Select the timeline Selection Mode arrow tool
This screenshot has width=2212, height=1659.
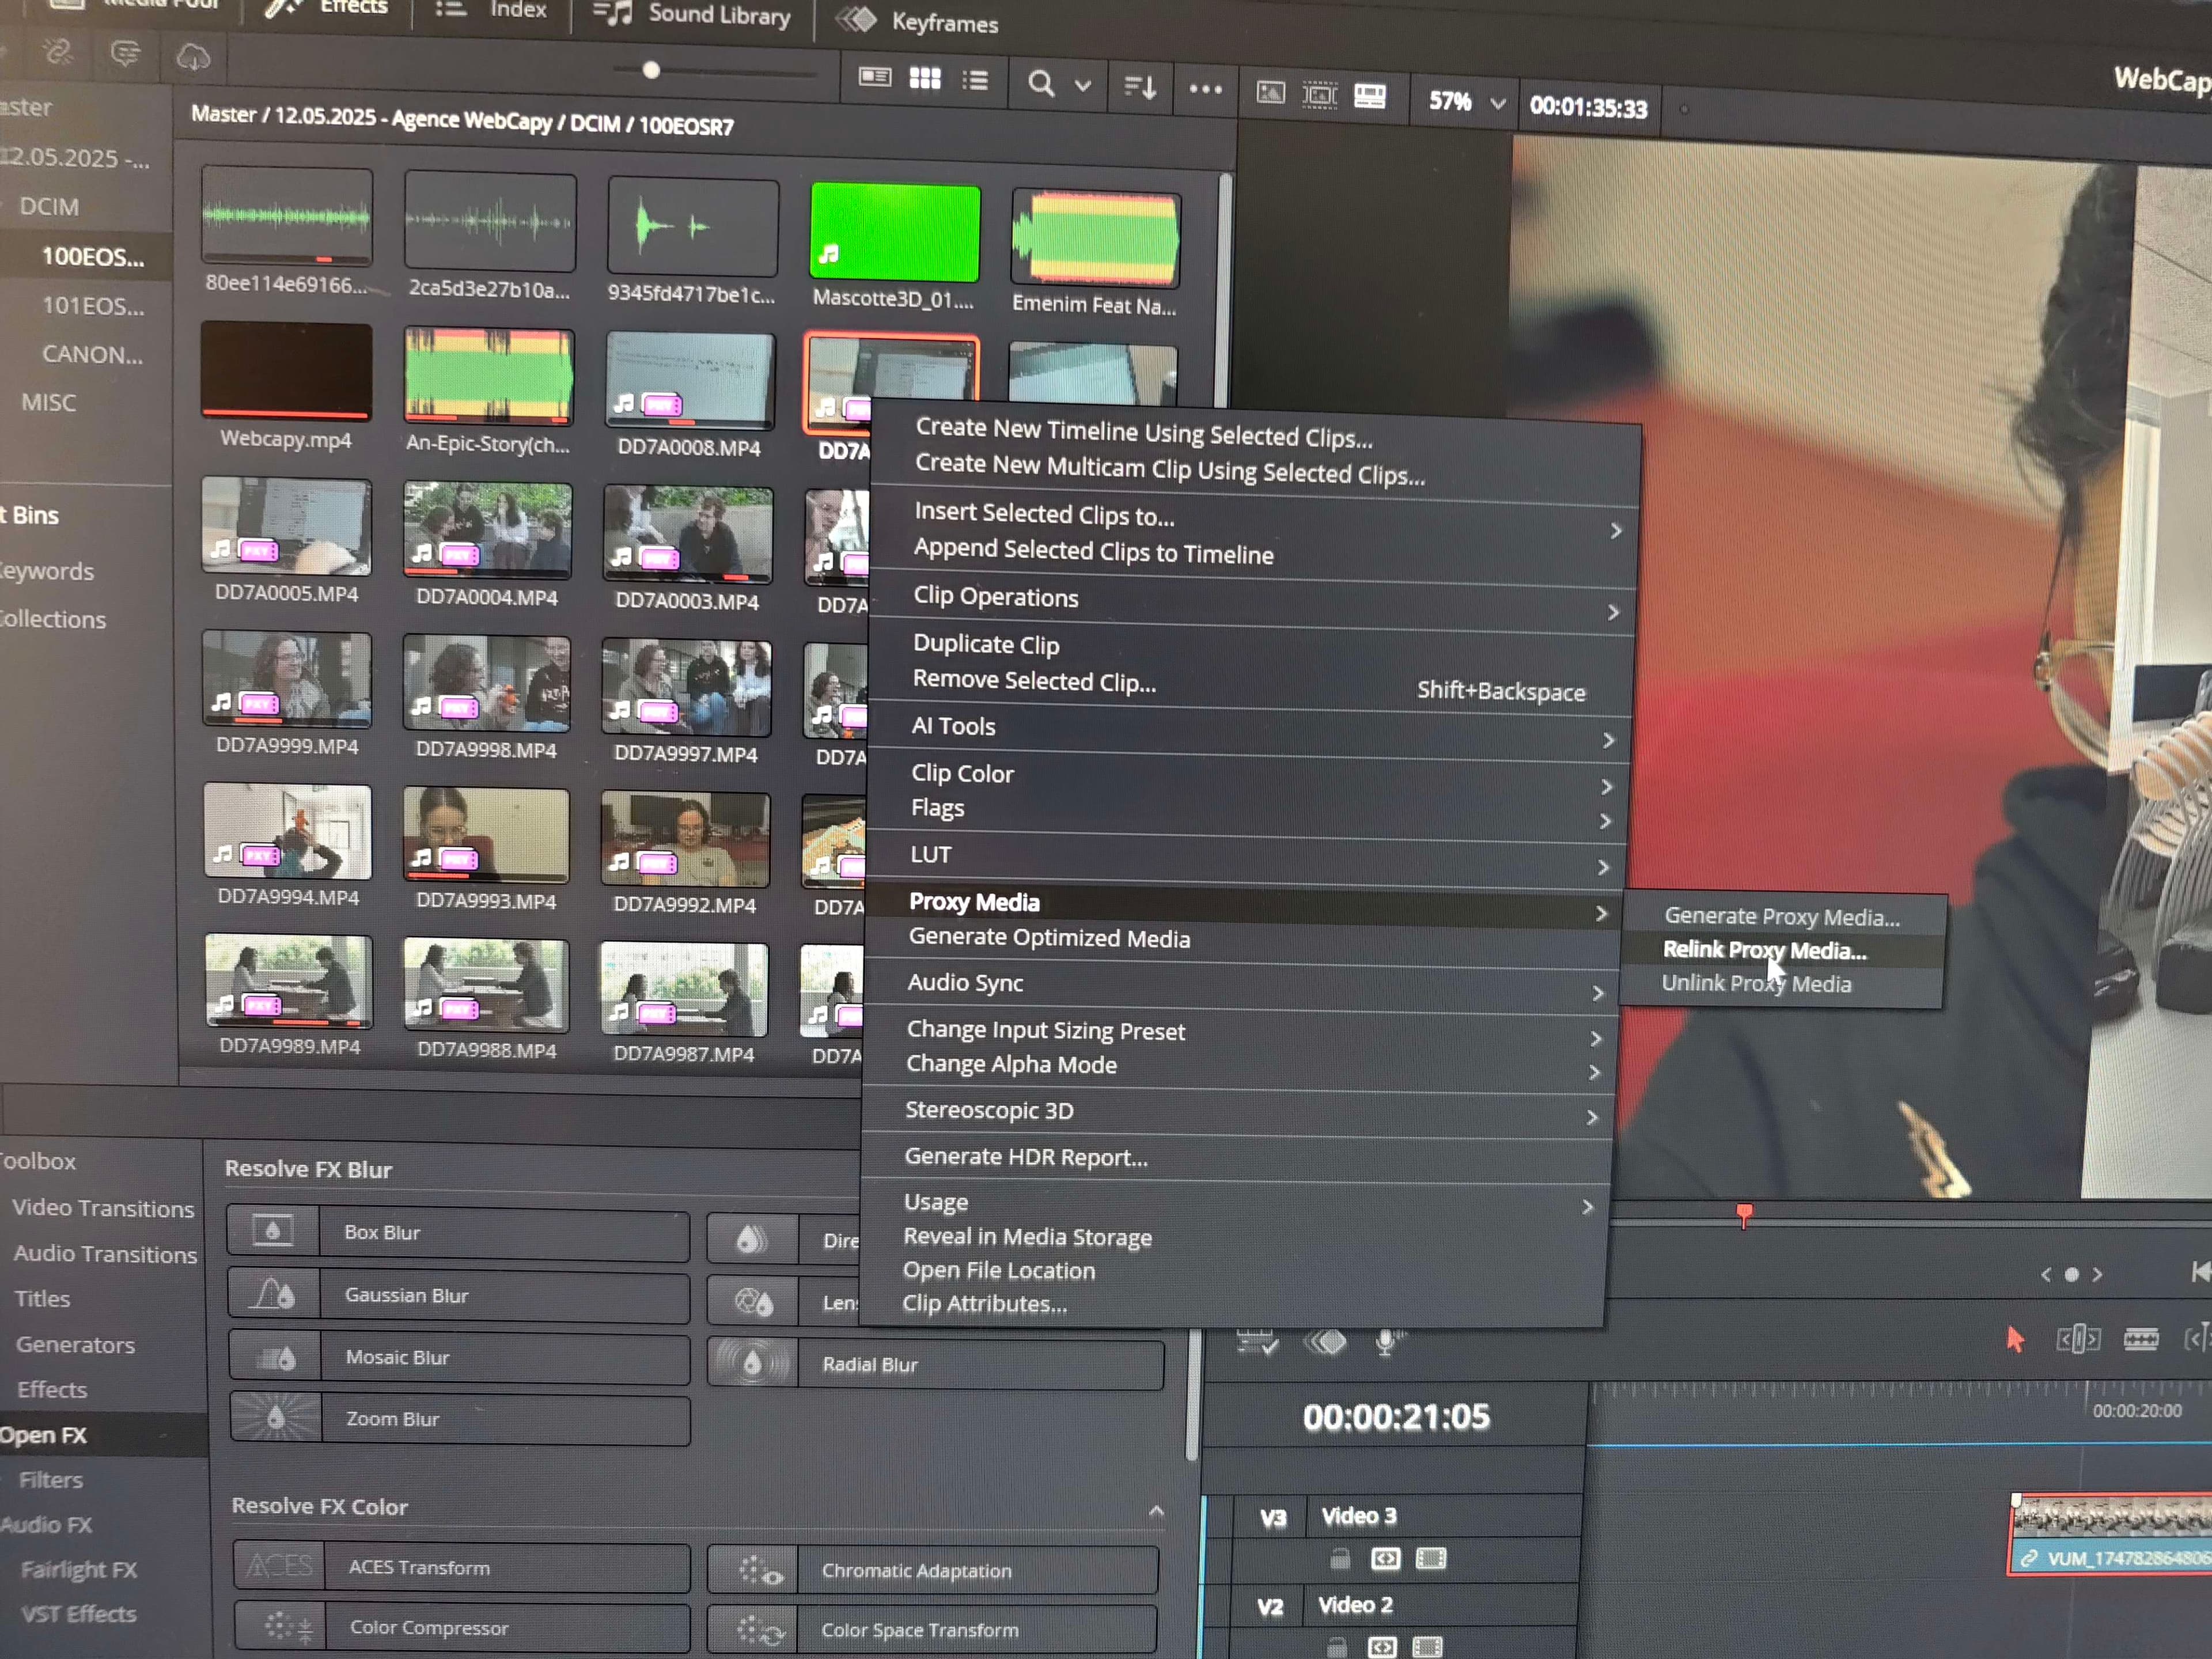2015,1339
